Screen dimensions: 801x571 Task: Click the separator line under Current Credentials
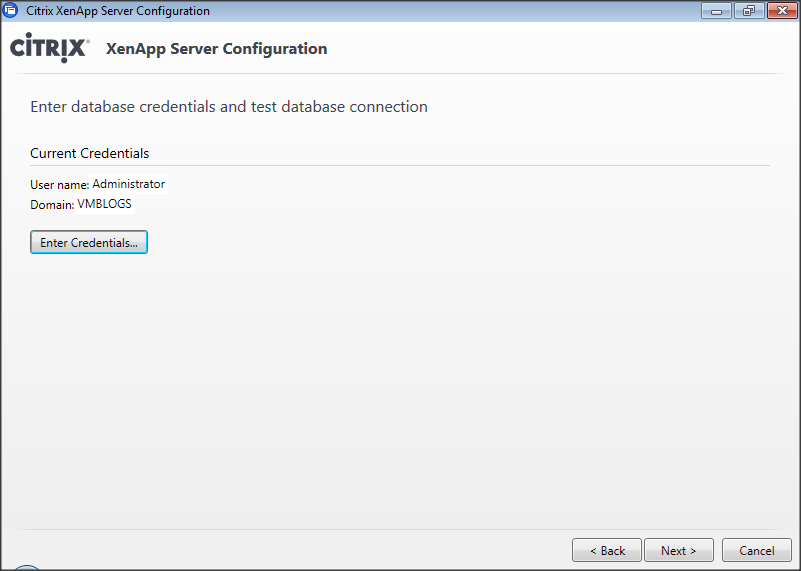tap(400, 165)
